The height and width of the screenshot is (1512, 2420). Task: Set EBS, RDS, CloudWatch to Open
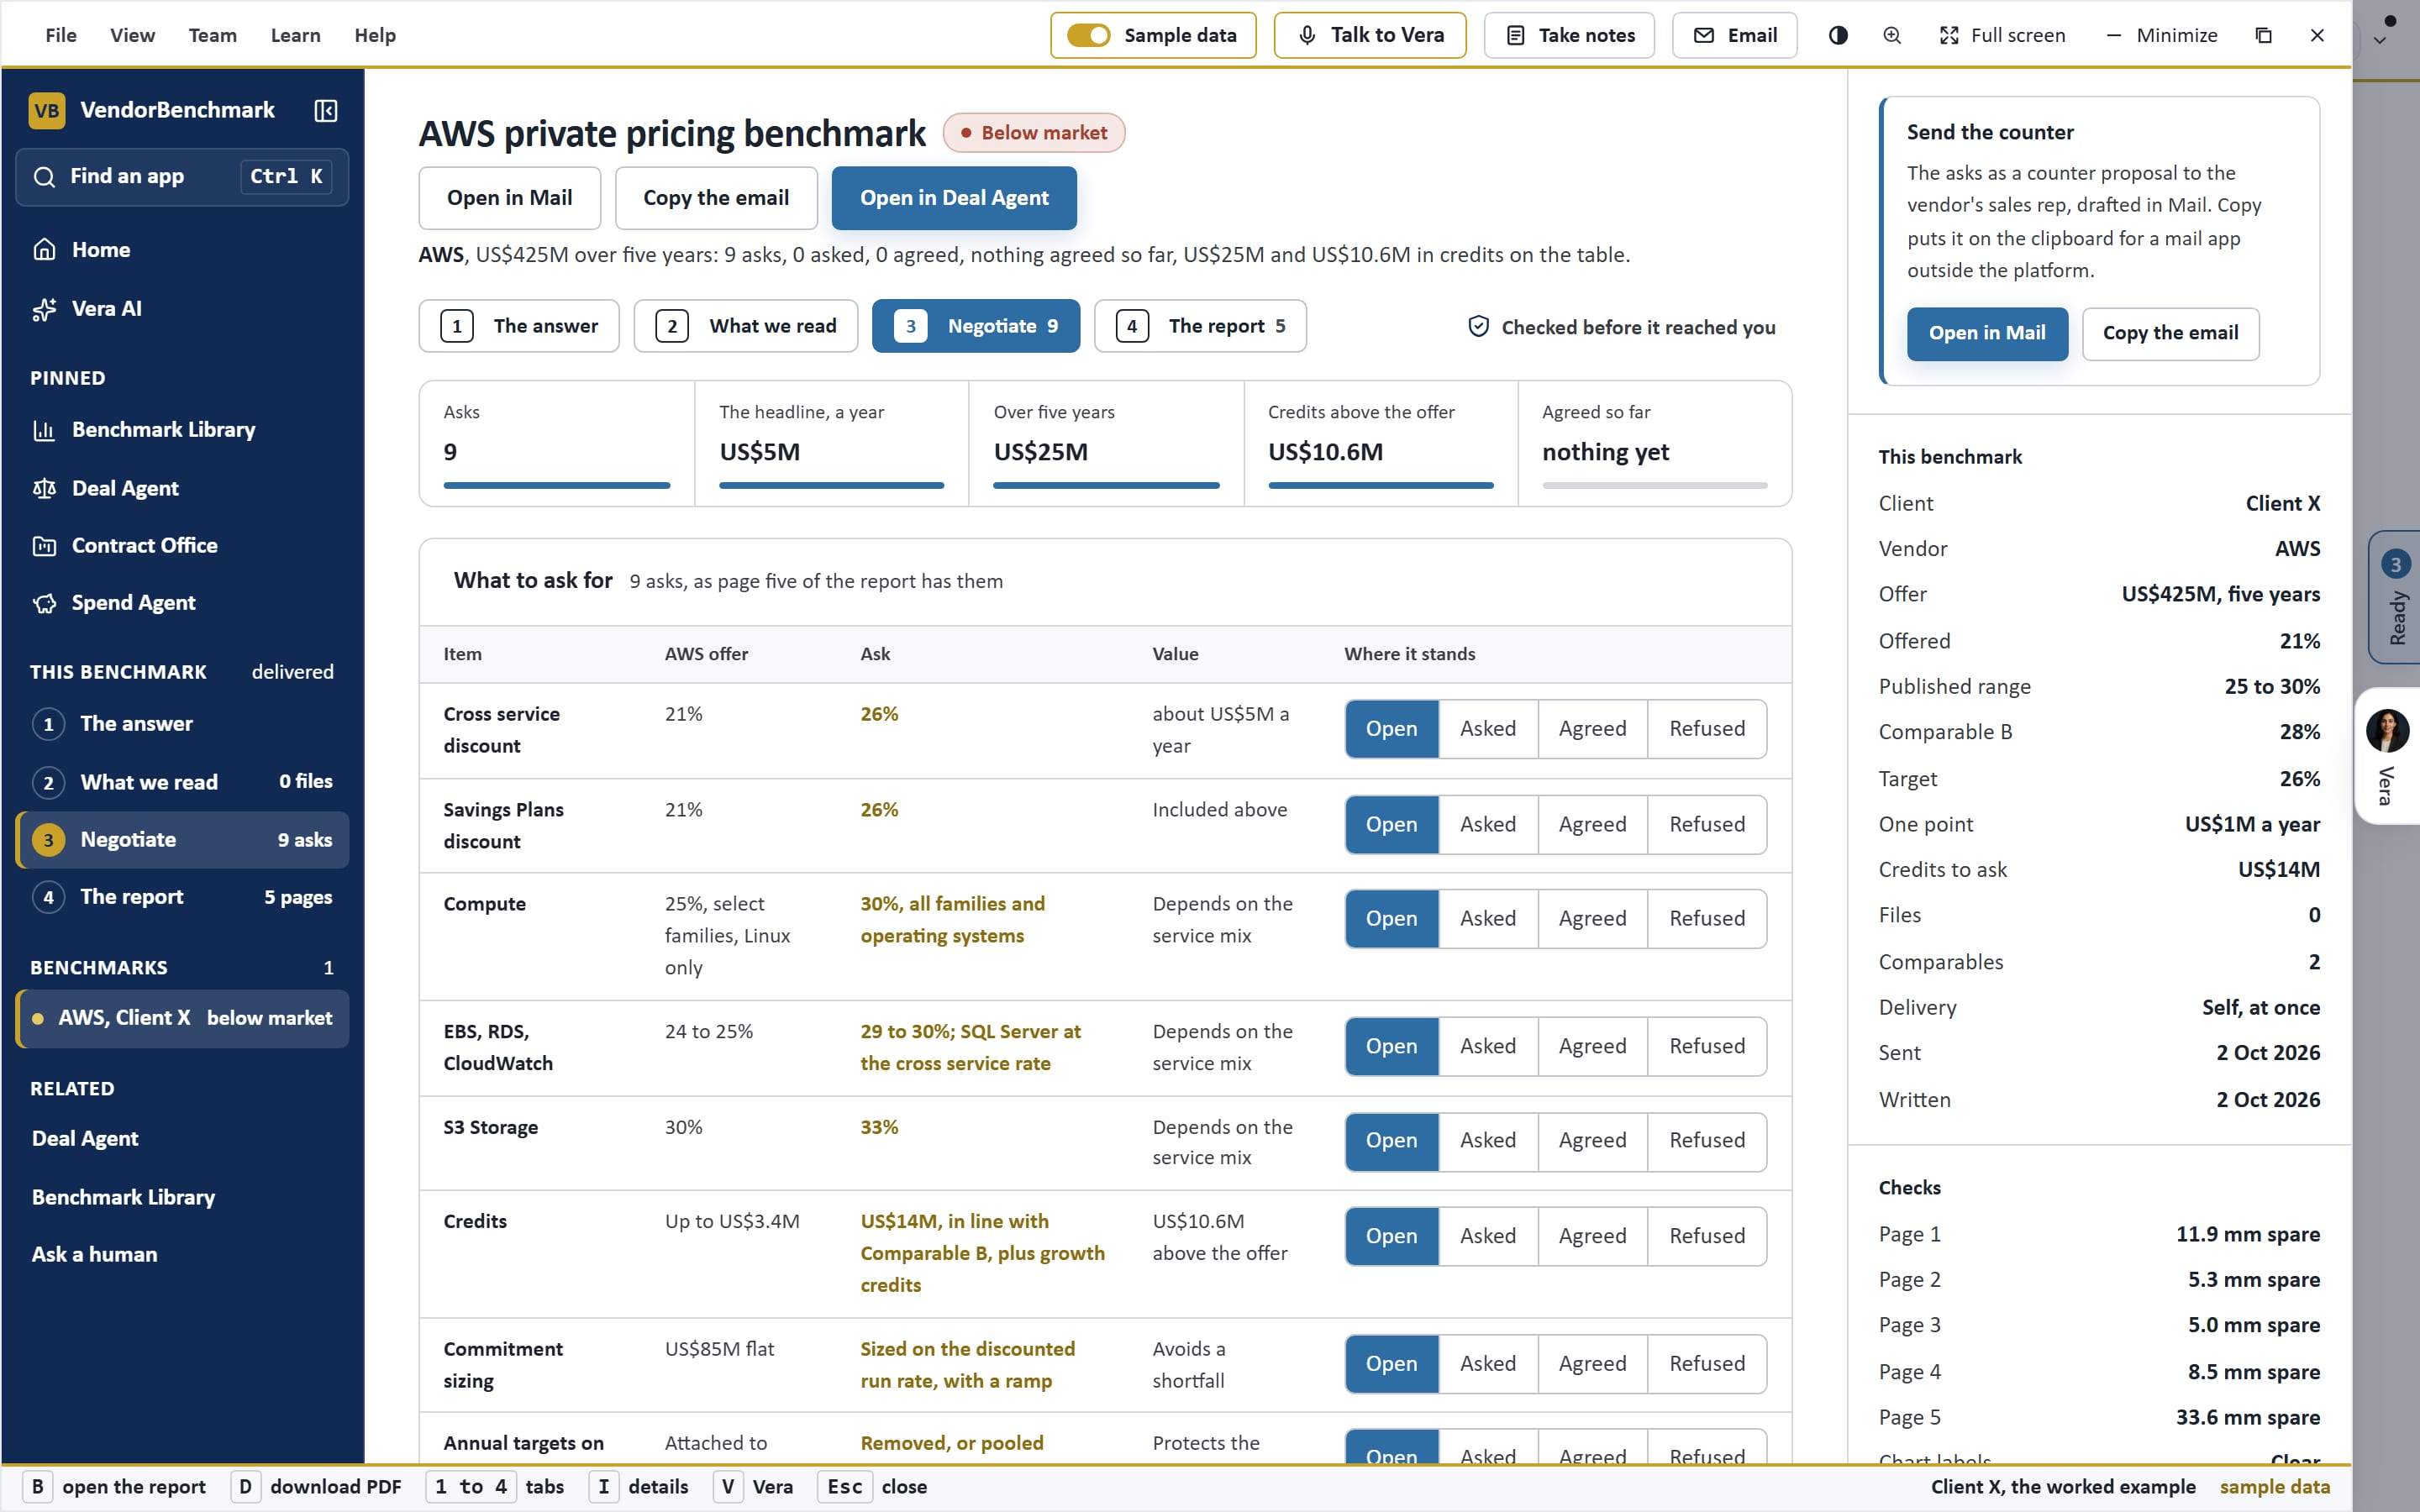(x=1391, y=1046)
